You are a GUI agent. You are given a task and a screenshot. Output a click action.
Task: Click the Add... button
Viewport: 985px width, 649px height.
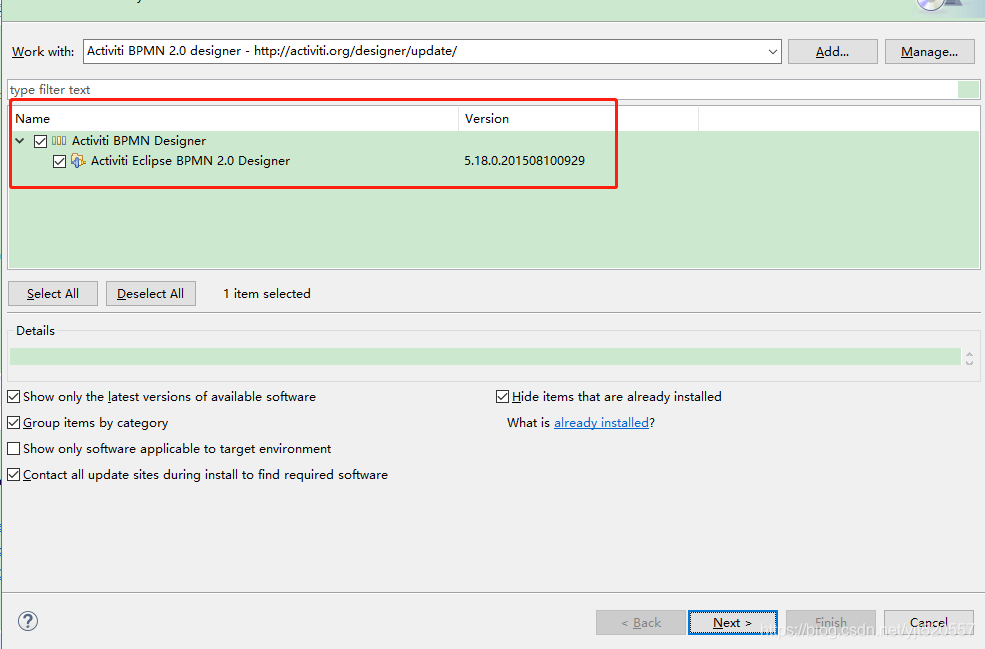pos(832,52)
